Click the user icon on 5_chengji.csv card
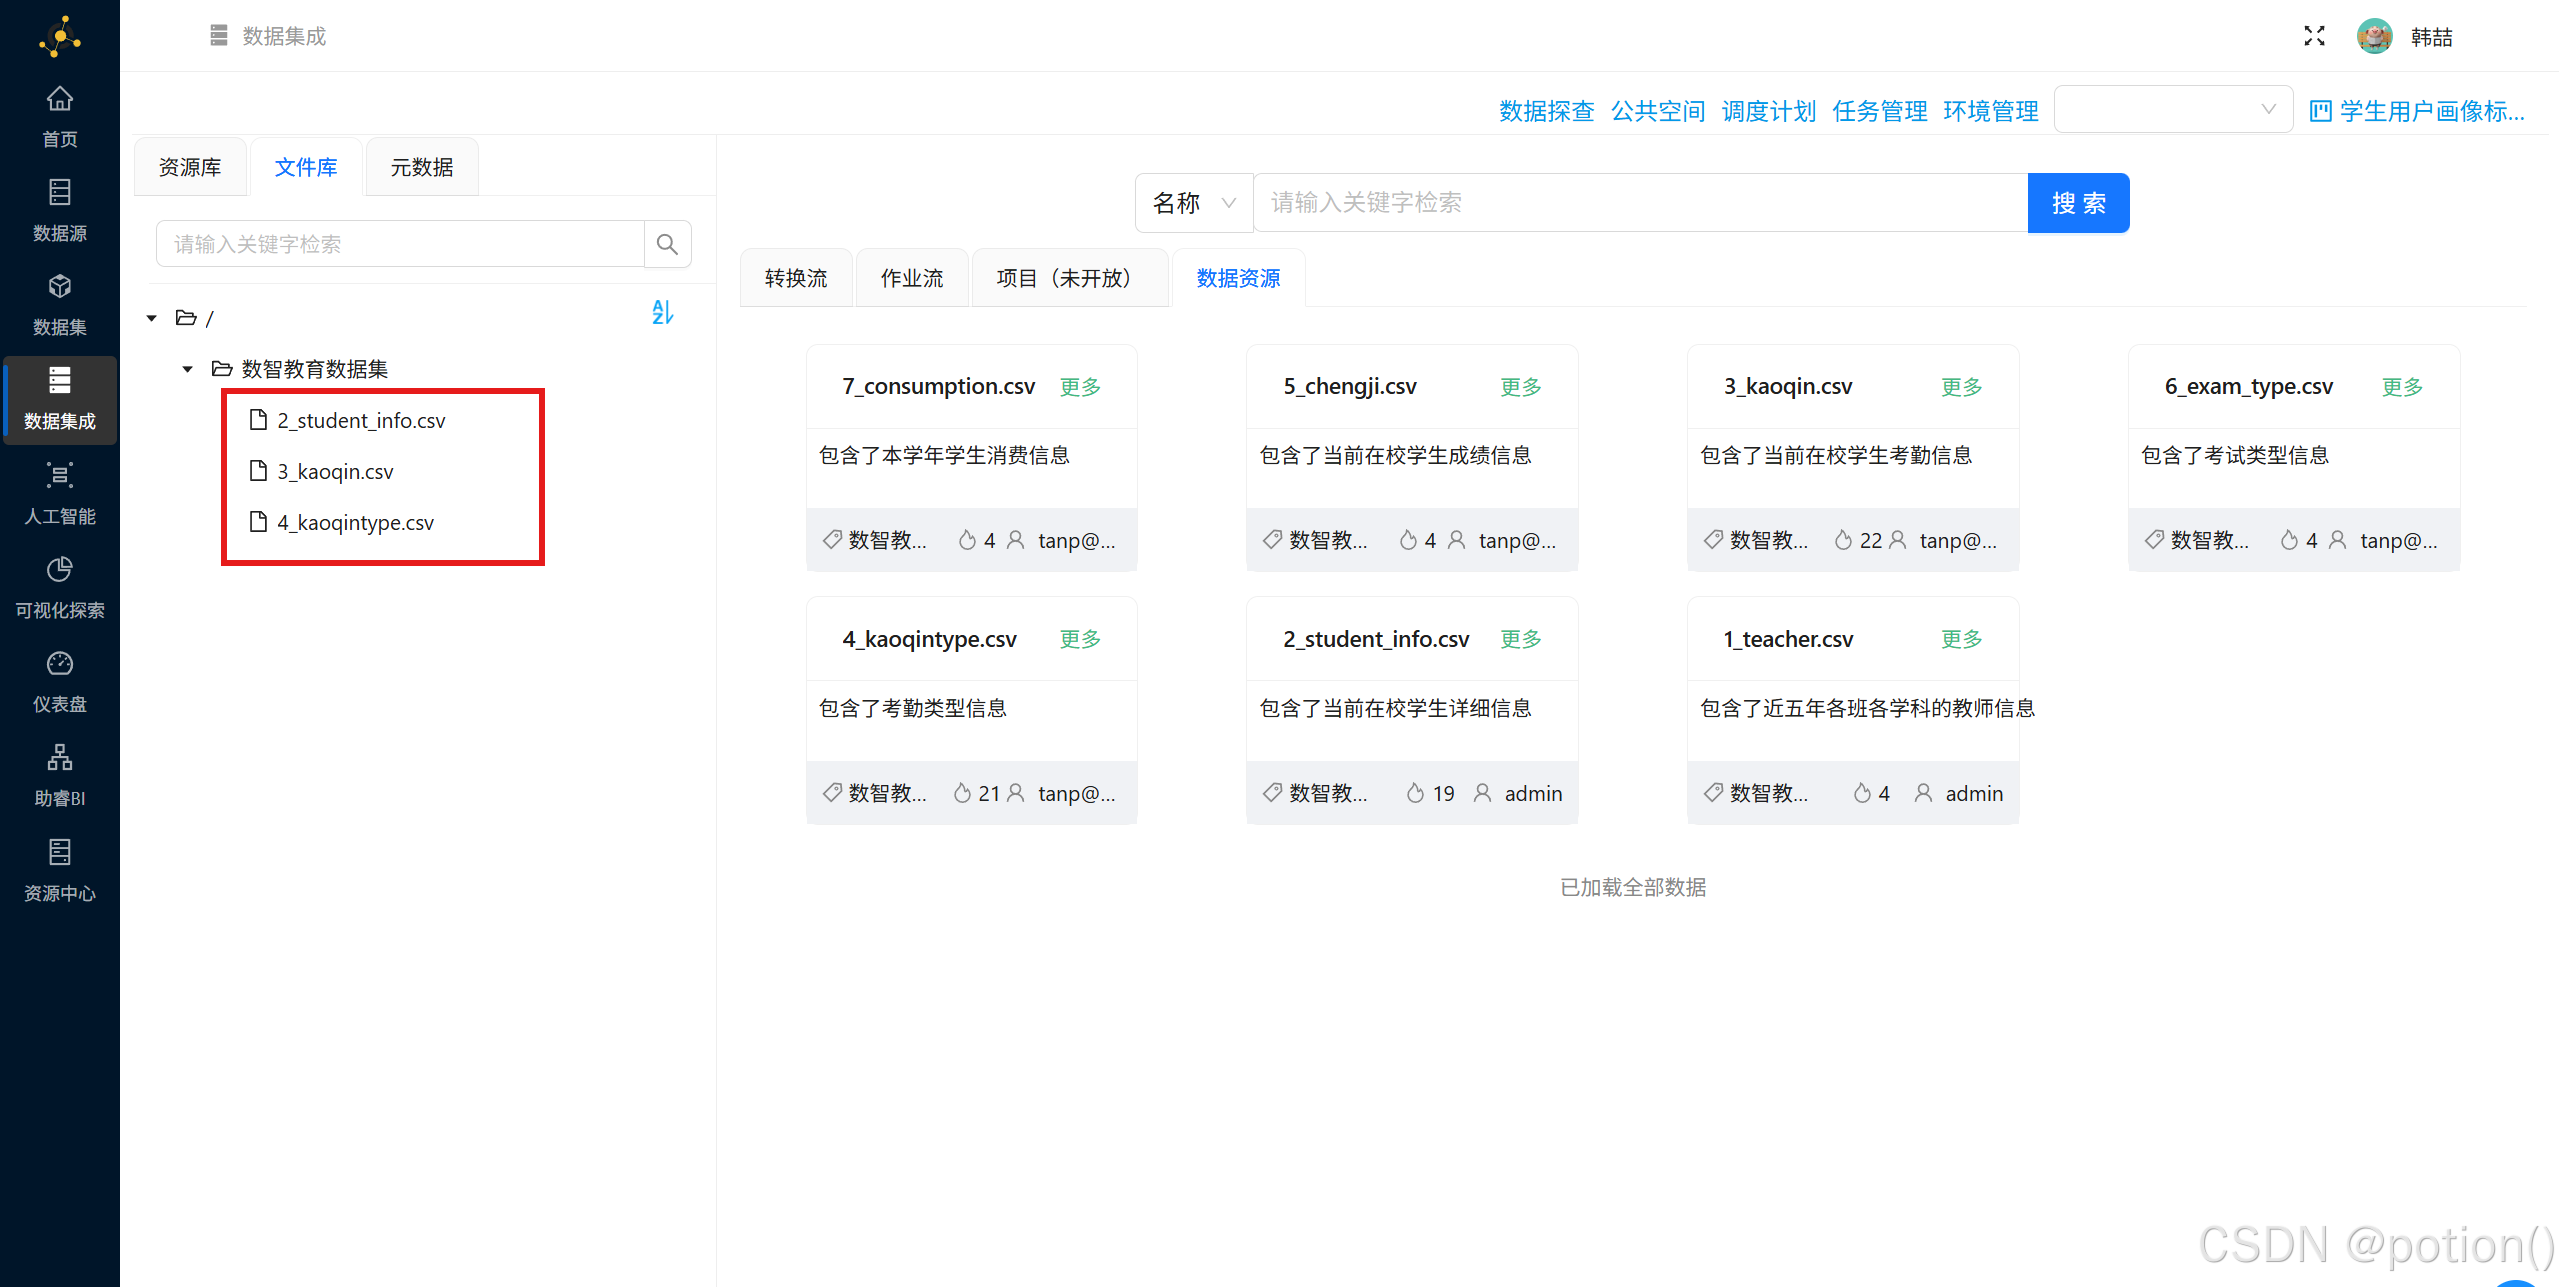Viewport: 2559px width, 1287px height. (1456, 540)
